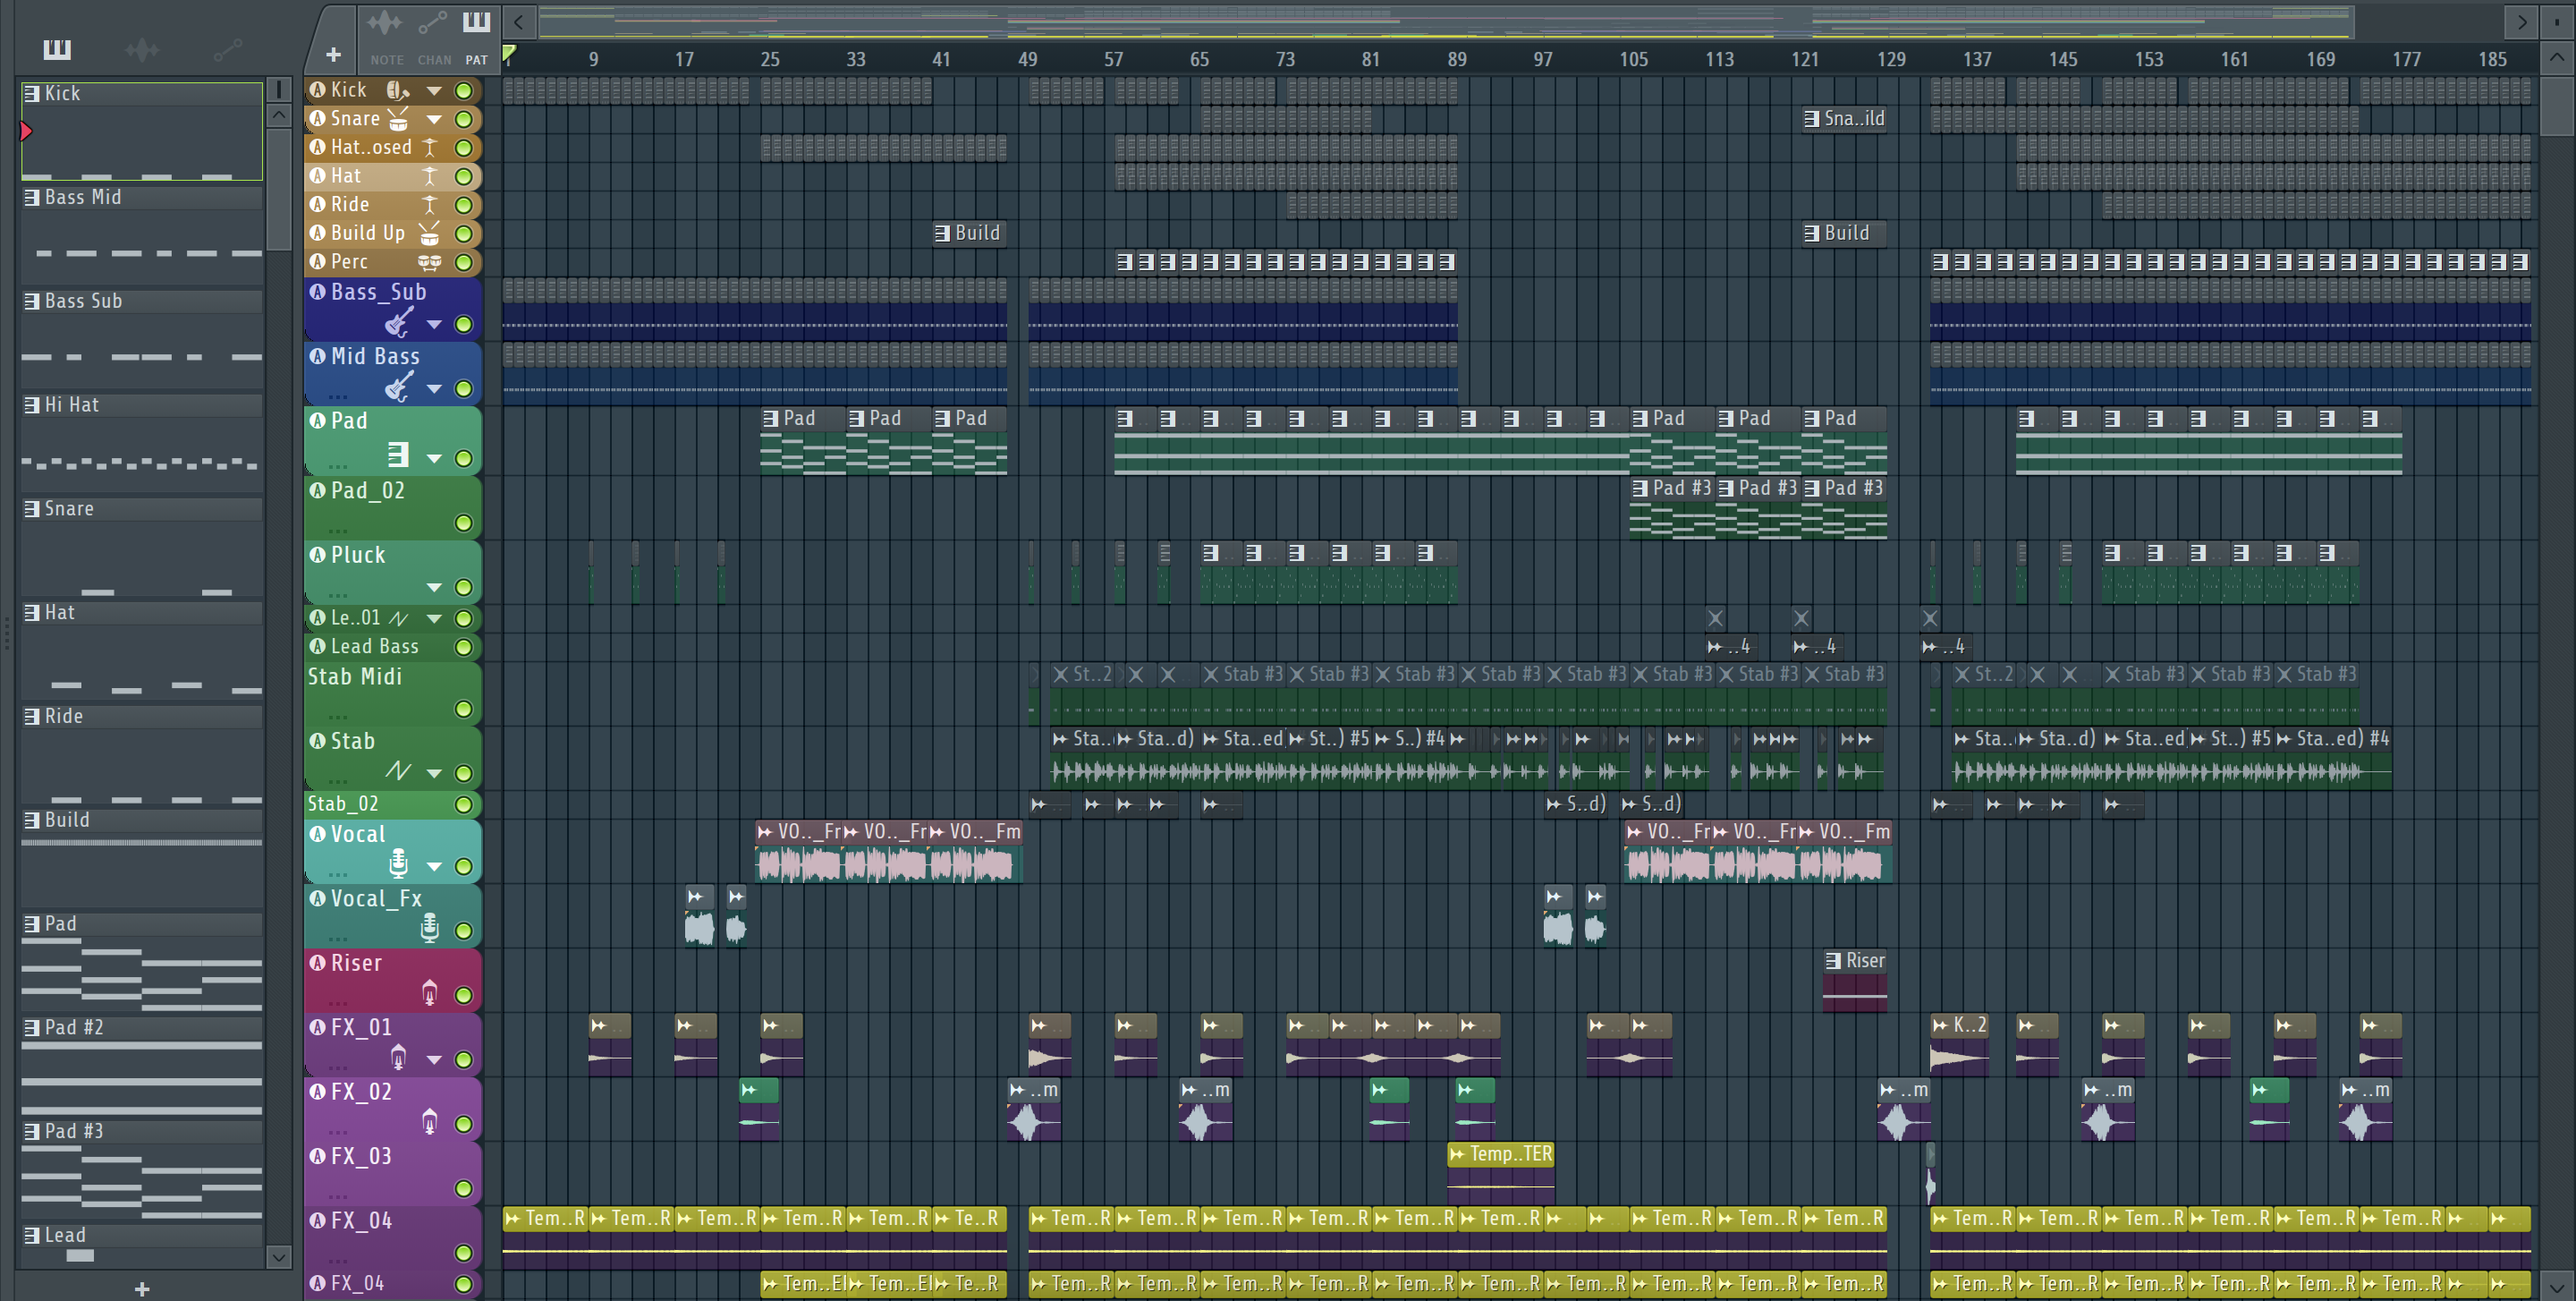Click the FX_01 track icon

coord(398,1056)
